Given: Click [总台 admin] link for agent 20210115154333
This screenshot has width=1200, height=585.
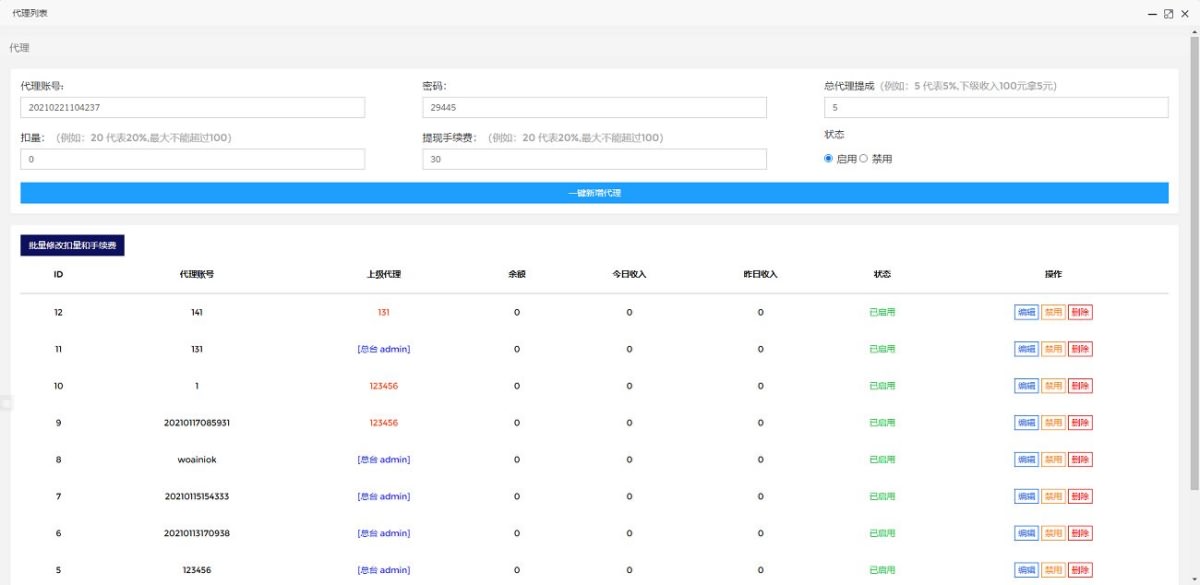Looking at the screenshot, I should click(x=384, y=497).
